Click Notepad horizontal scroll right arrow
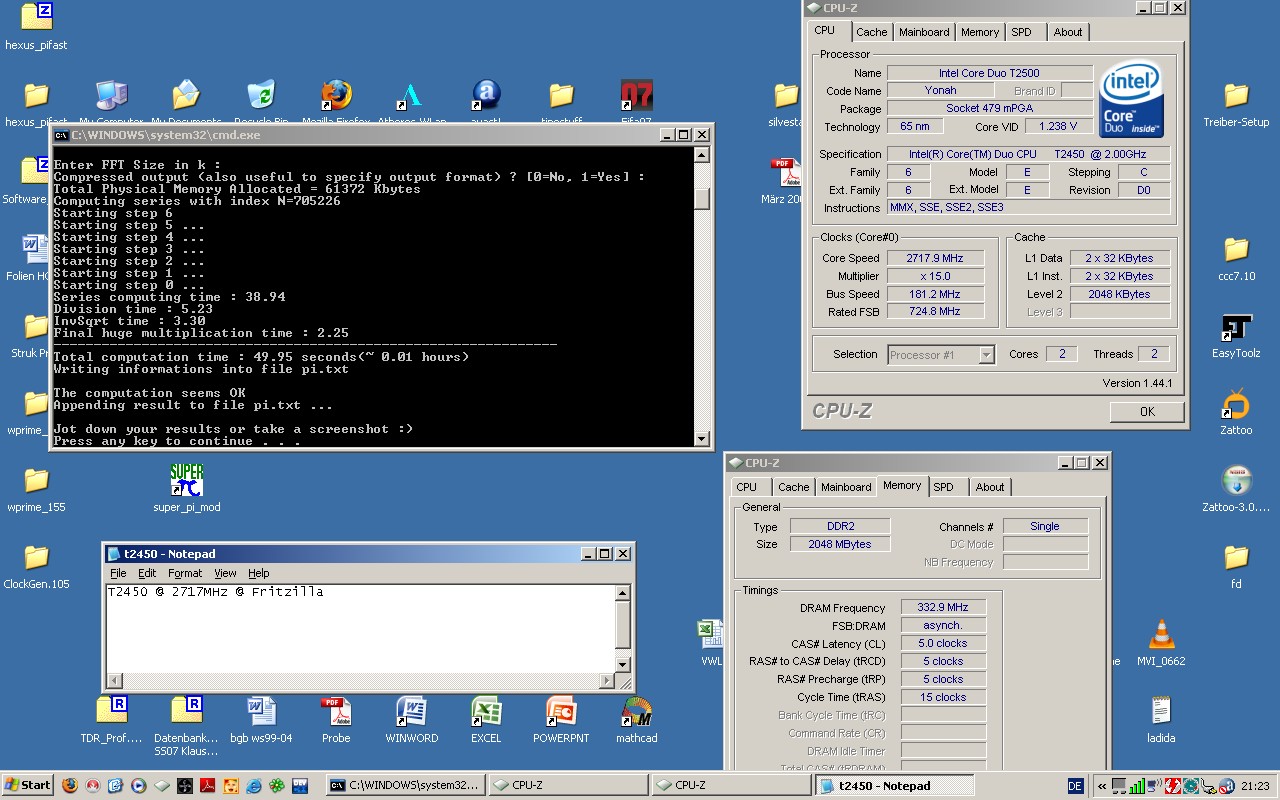The image size is (1280, 800). [x=606, y=681]
